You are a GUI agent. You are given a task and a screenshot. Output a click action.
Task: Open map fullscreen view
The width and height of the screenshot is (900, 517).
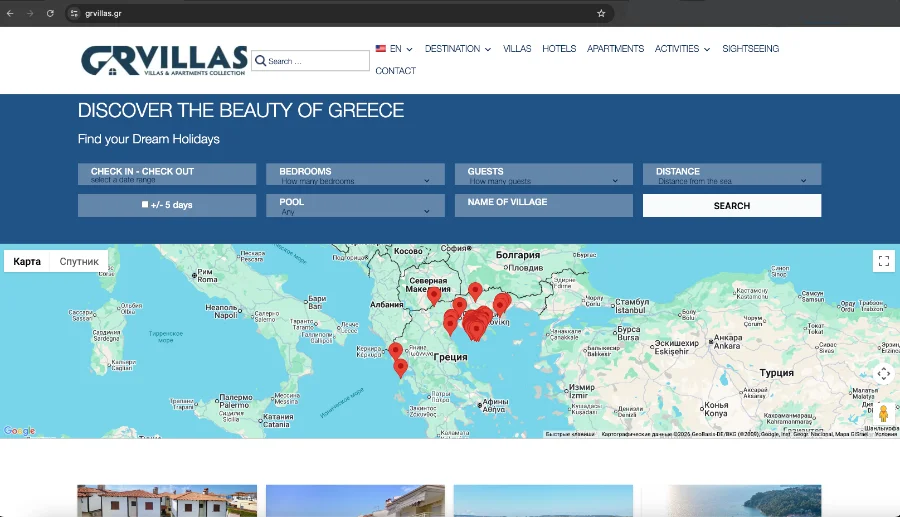883,261
